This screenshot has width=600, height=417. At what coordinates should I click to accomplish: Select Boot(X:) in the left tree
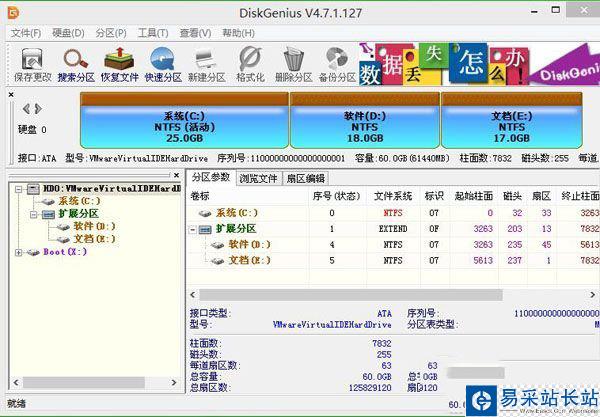(x=65, y=252)
